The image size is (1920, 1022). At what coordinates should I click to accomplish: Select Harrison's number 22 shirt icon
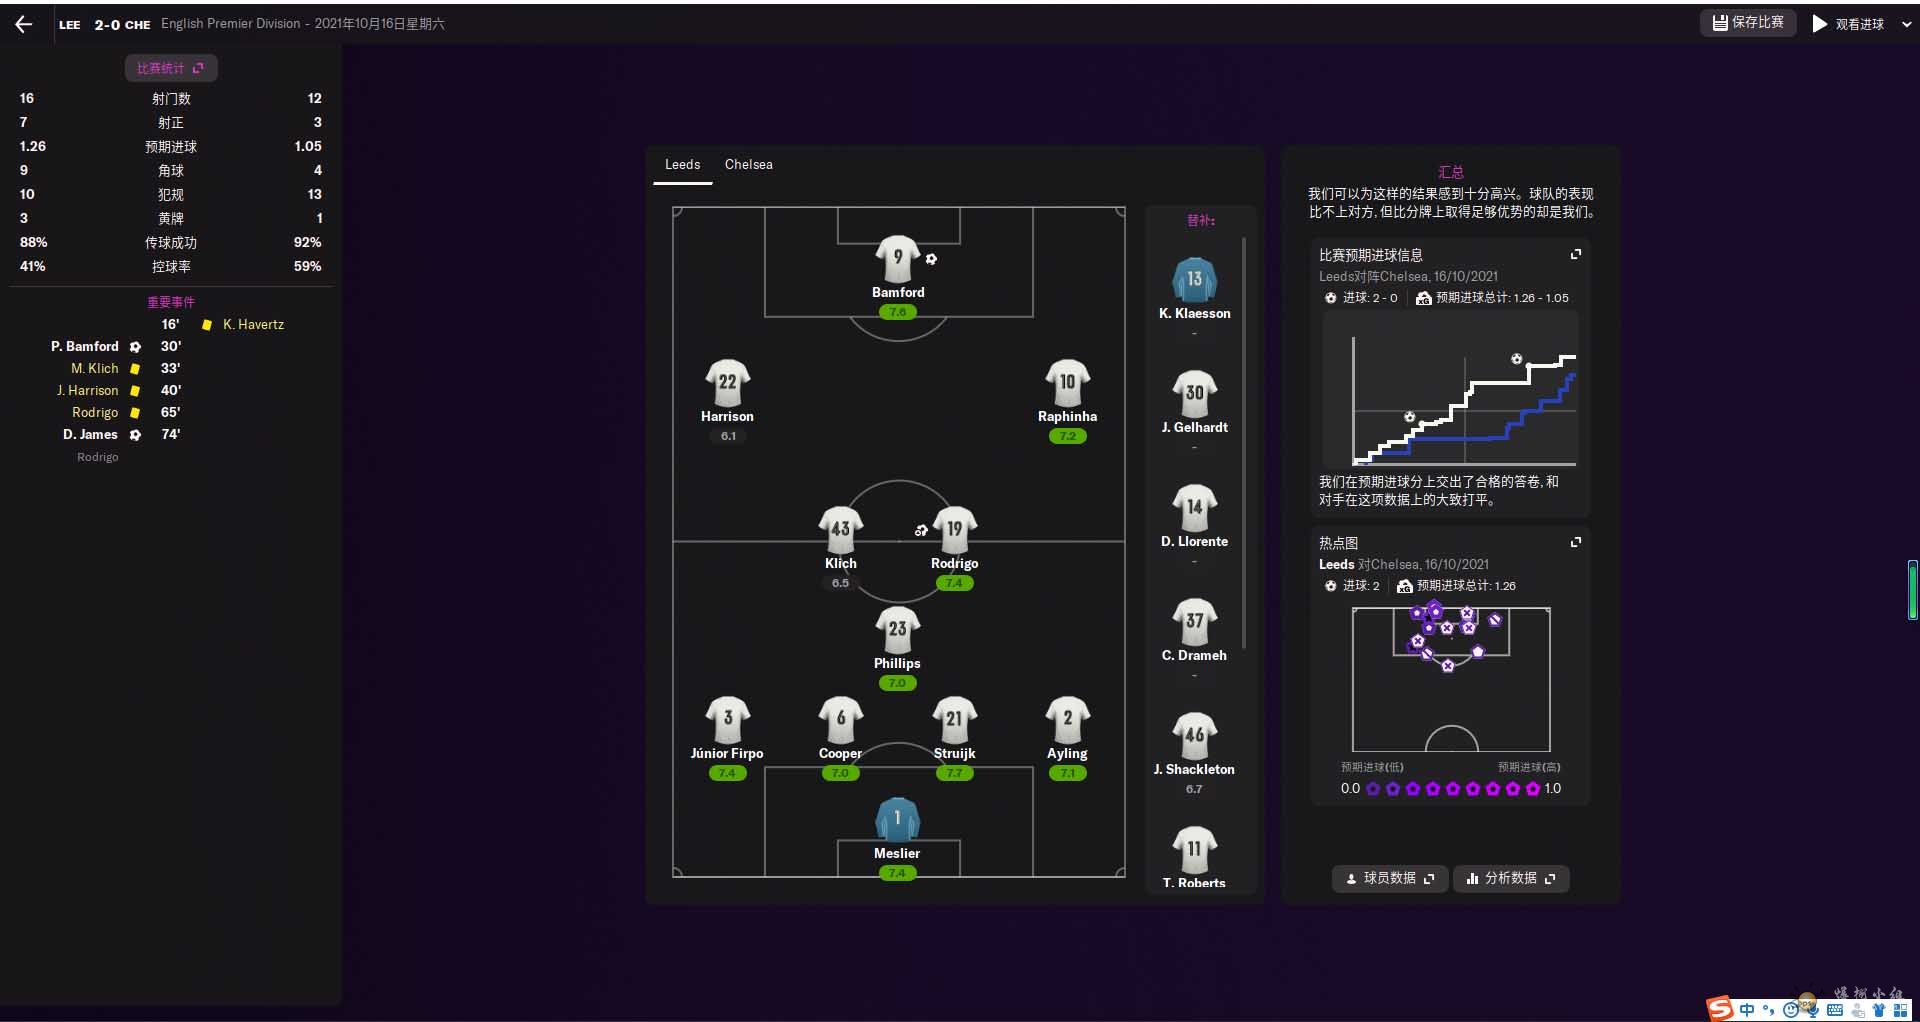click(727, 384)
